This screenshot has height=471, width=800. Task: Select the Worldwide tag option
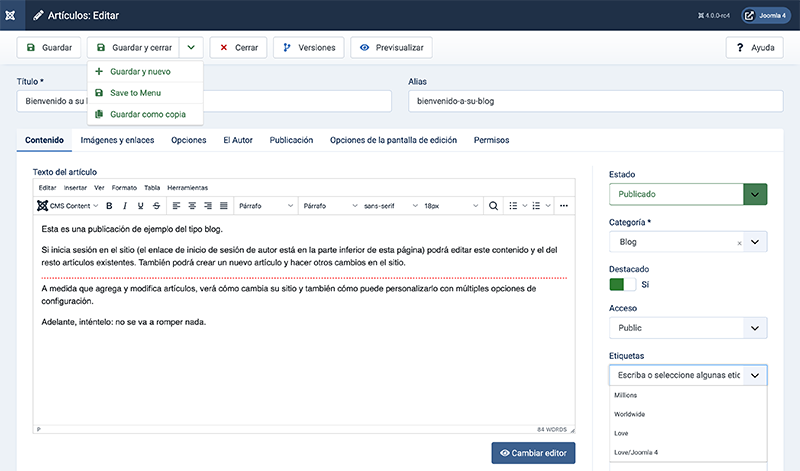pos(631,414)
